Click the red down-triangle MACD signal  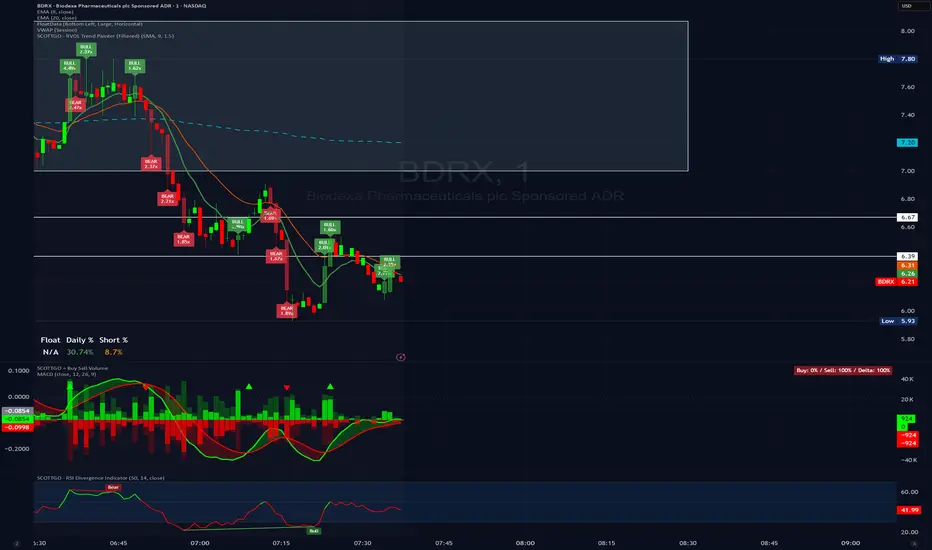(286, 388)
